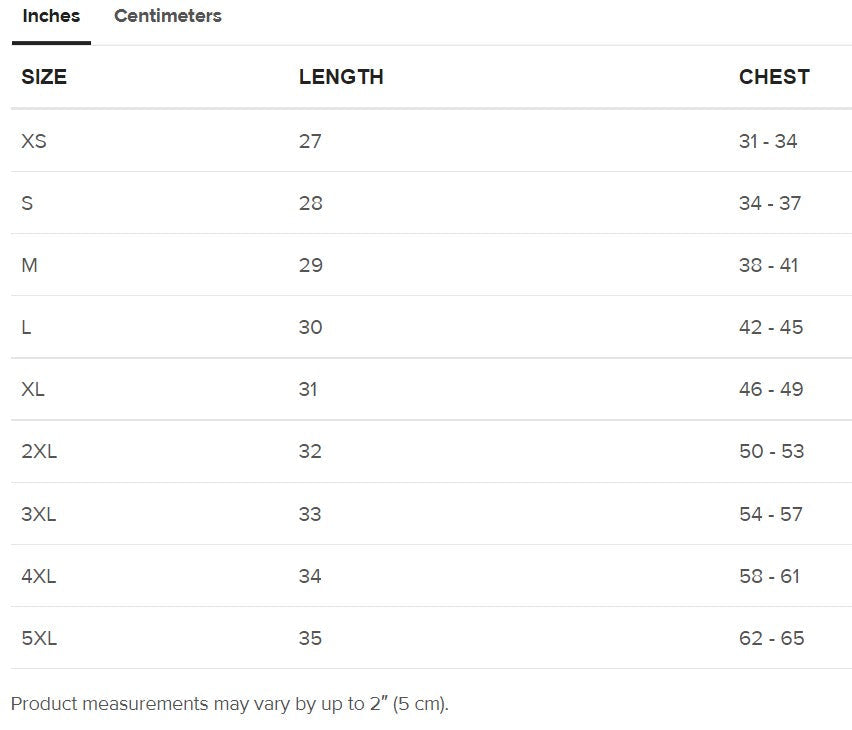Click length value 29 for medium

coord(310,265)
